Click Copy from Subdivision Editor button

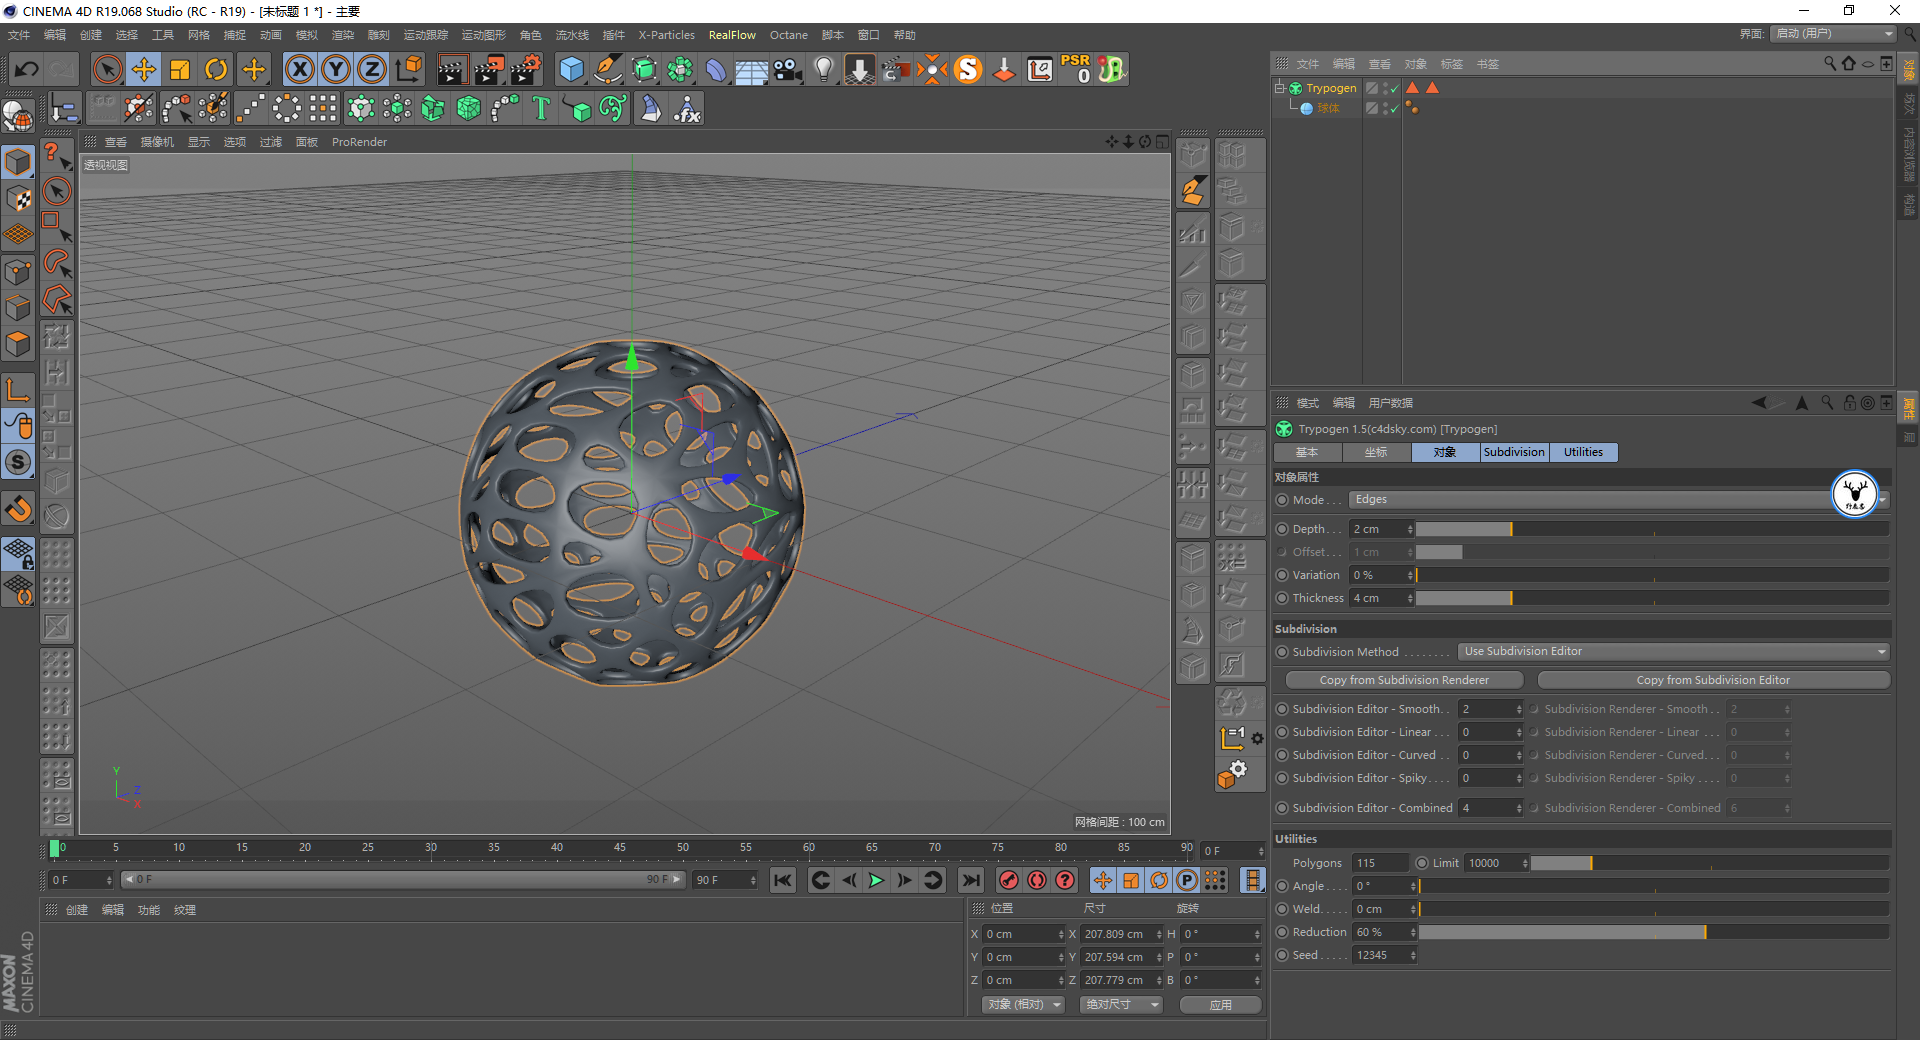click(x=1713, y=680)
